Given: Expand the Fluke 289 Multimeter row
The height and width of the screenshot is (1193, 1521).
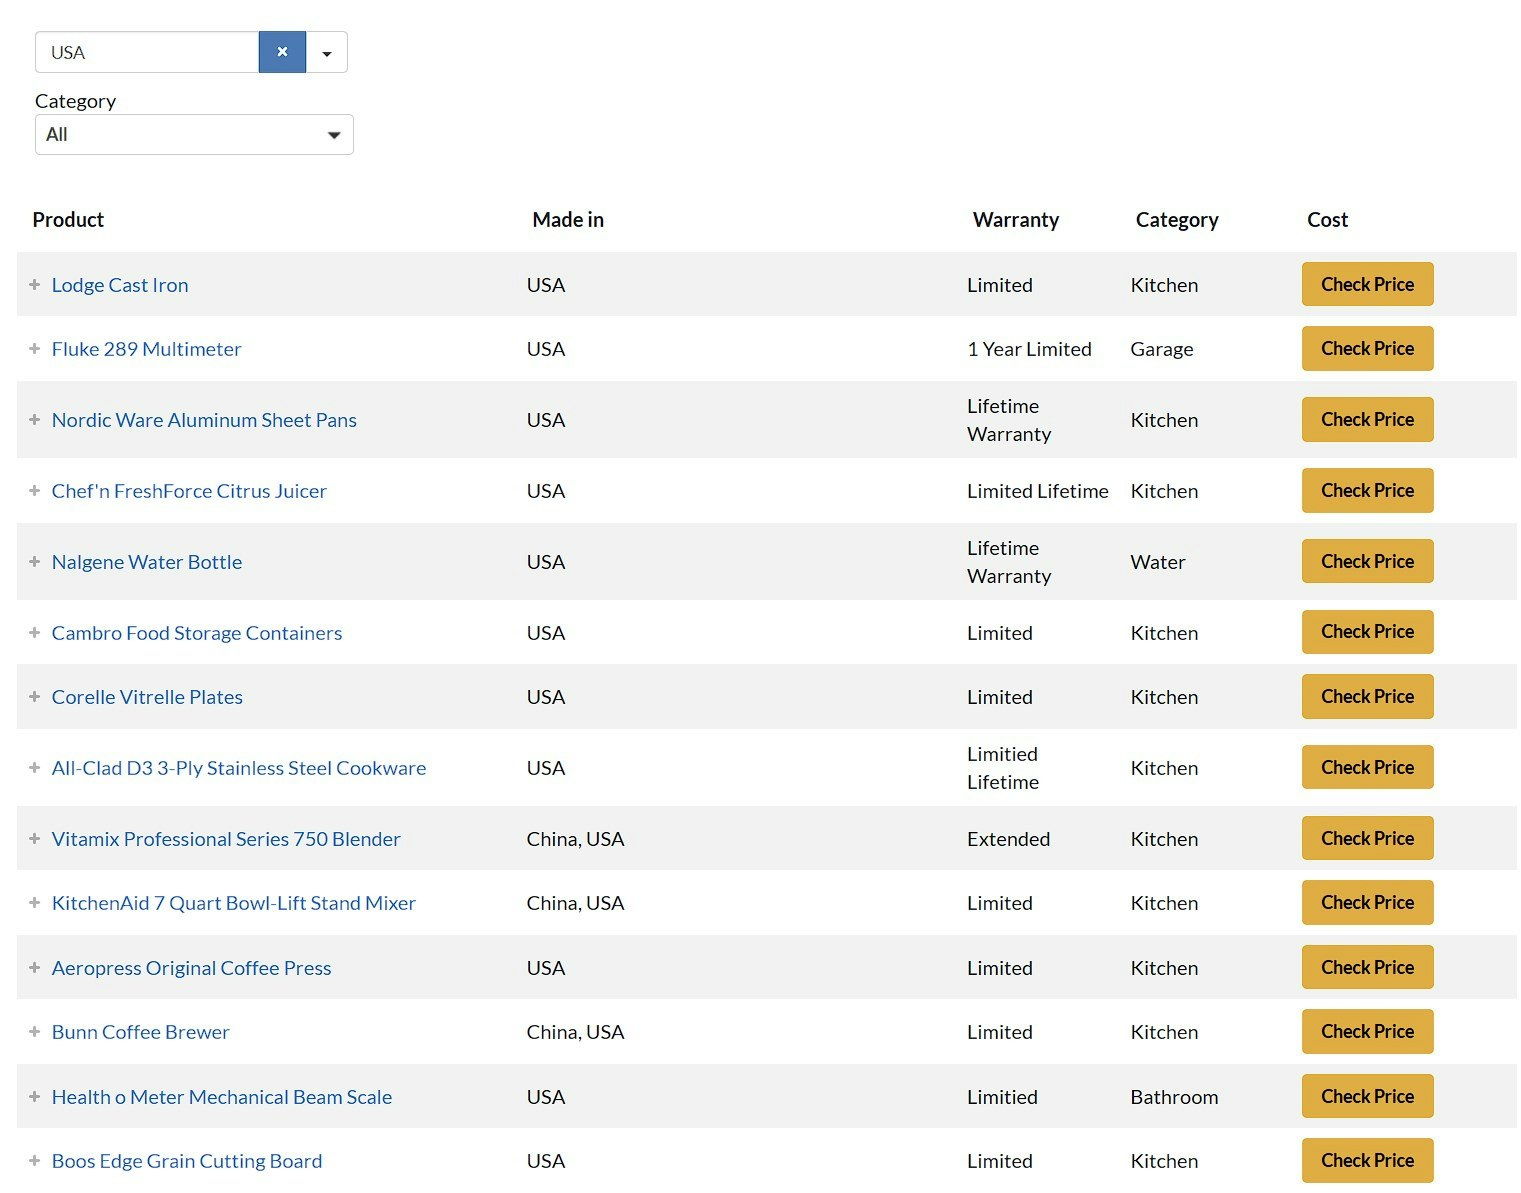Looking at the screenshot, I should pyautogui.click(x=34, y=349).
